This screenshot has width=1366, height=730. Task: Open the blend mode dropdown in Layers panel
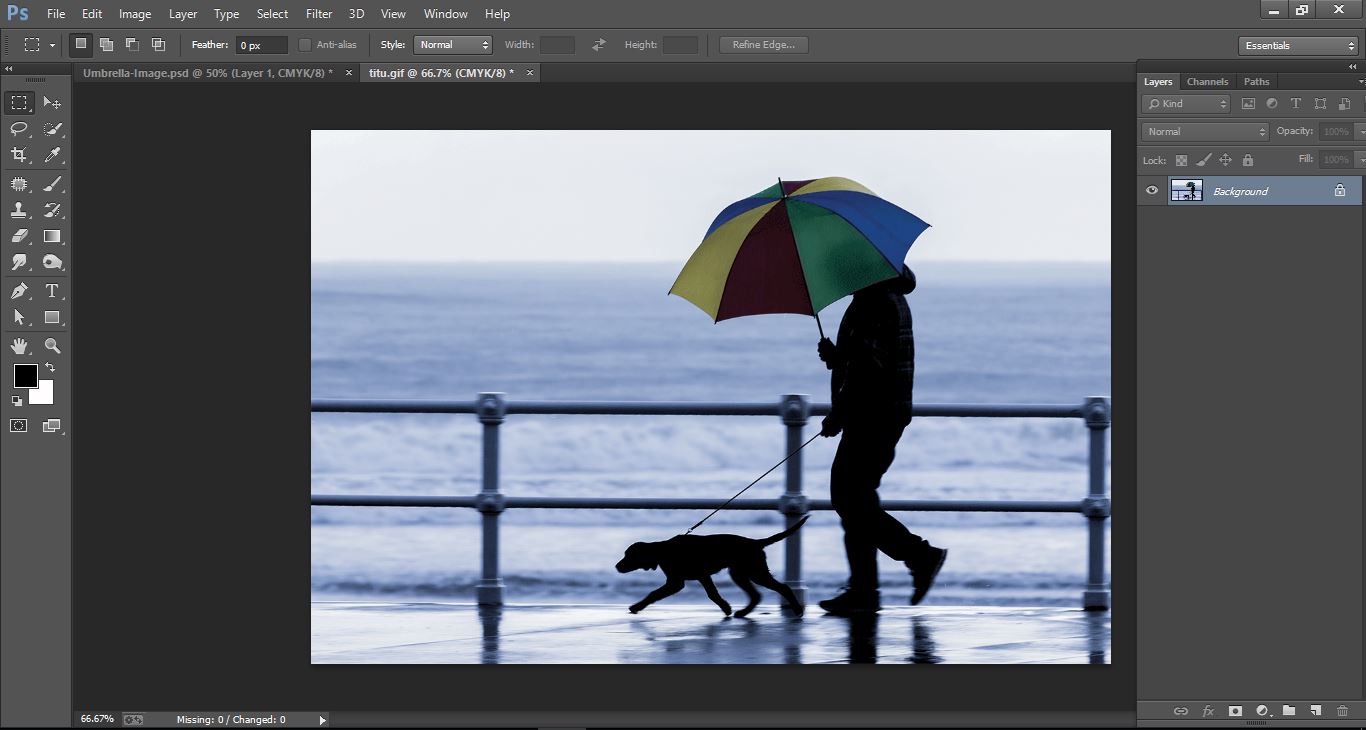click(x=1203, y=131)
